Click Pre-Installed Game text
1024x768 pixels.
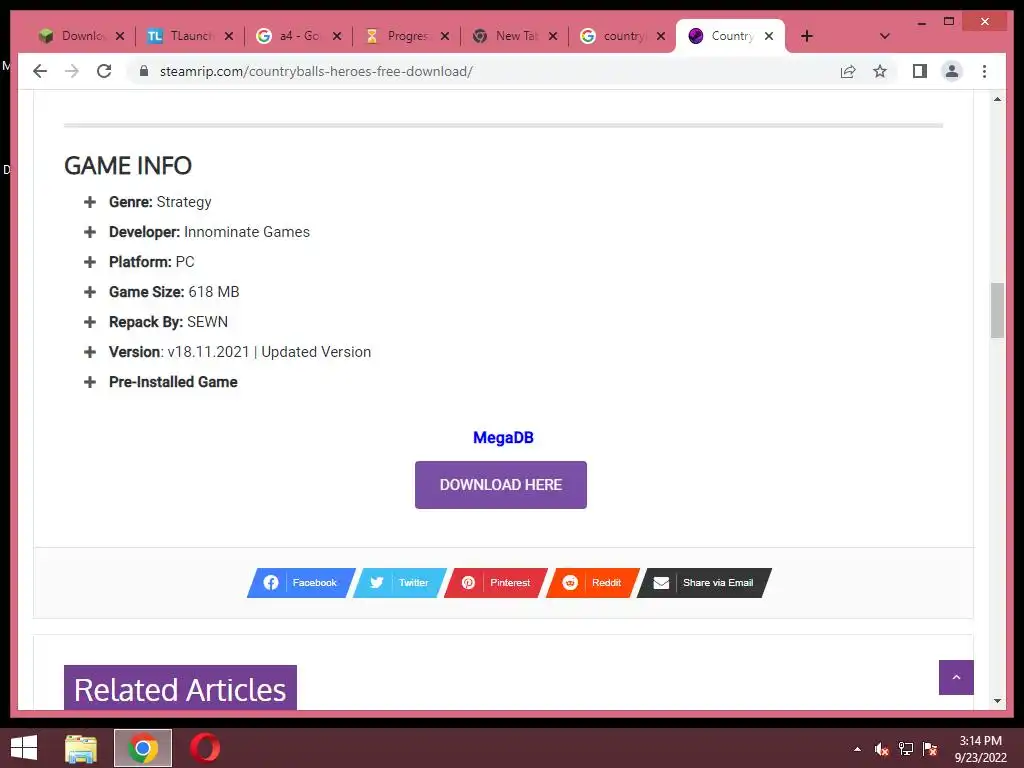(x=173, y=382)
